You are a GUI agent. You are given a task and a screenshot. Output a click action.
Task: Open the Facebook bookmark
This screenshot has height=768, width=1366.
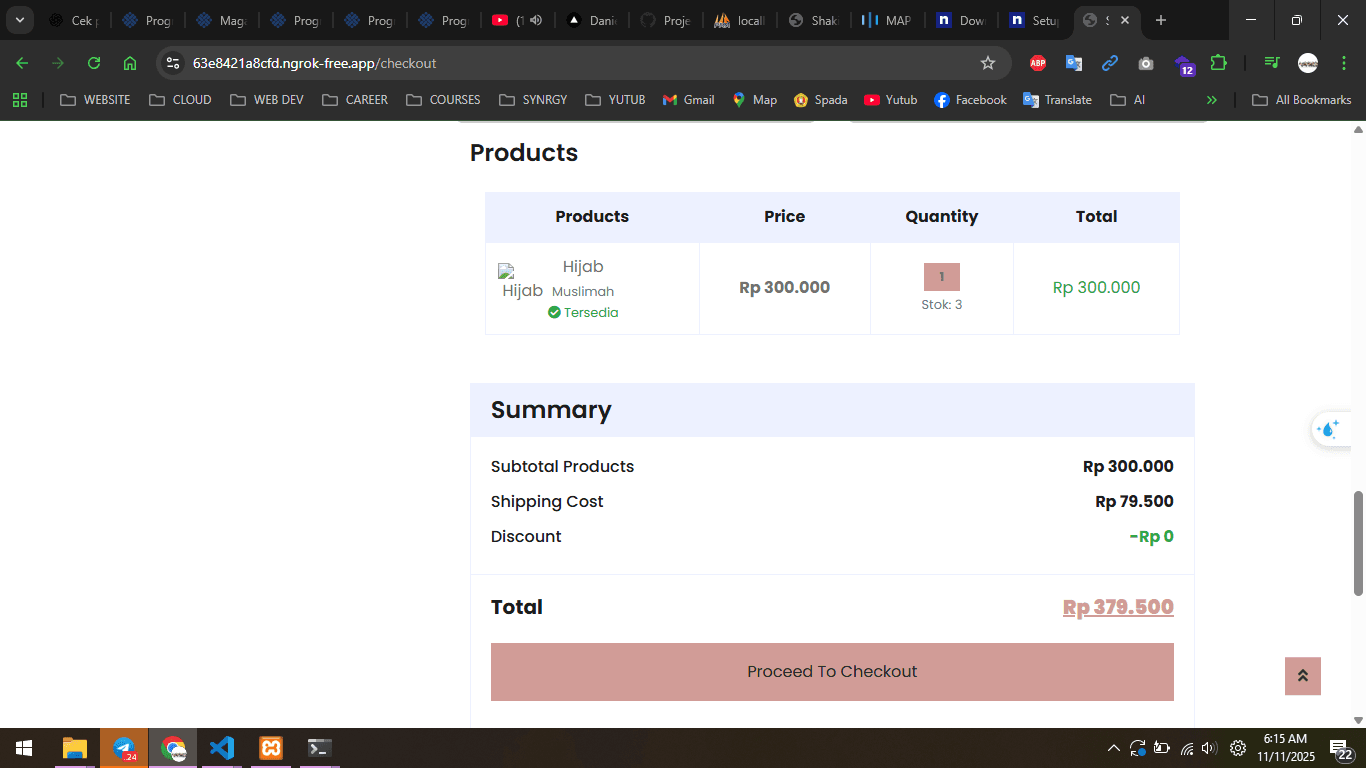click(969, 99)
